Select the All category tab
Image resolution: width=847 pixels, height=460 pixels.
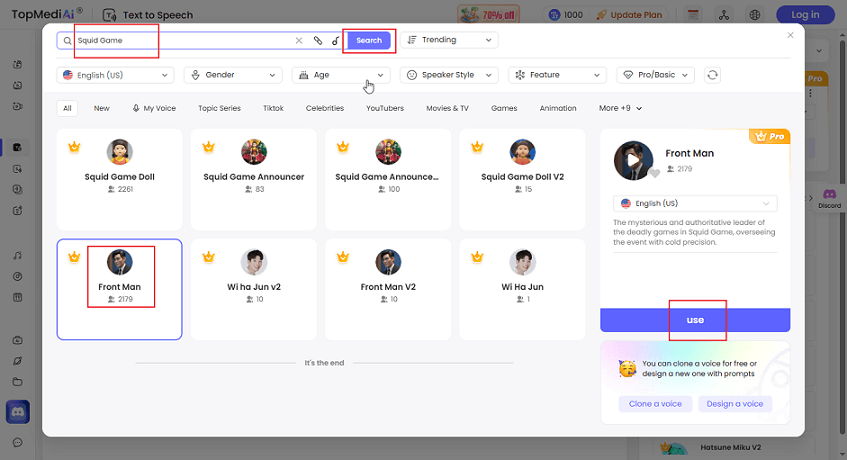[67, 108]
